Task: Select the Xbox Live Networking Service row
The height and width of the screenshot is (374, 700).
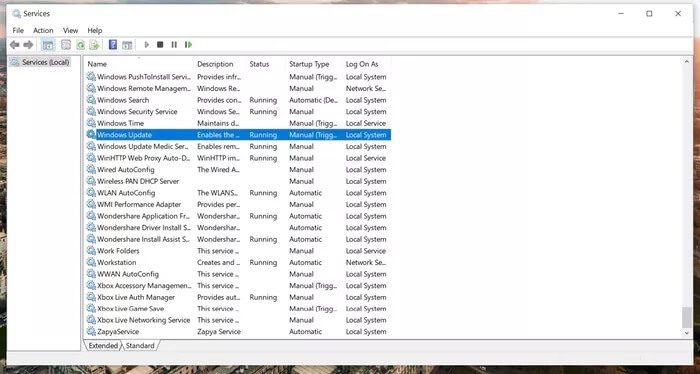Action: coord(238,320)
